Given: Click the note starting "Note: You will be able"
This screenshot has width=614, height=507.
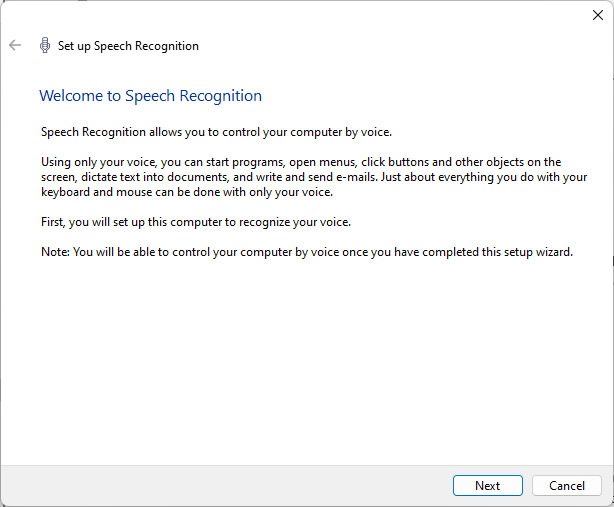Looking at the screenshot, I should (307, 252).
